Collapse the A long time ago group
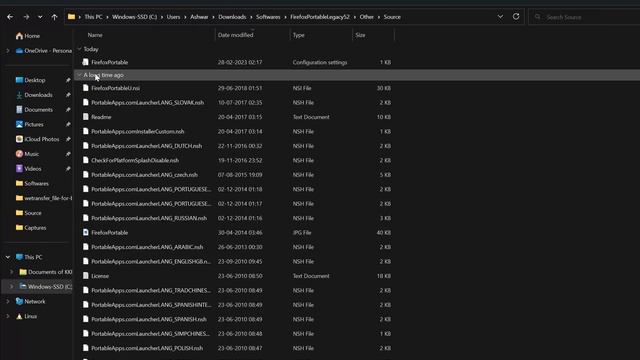Viewport: 640px width, 360px height. point(80,75)
